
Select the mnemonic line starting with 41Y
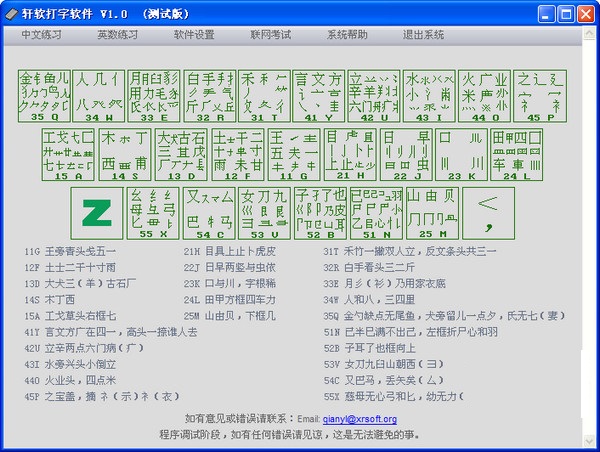click(111, 332)
